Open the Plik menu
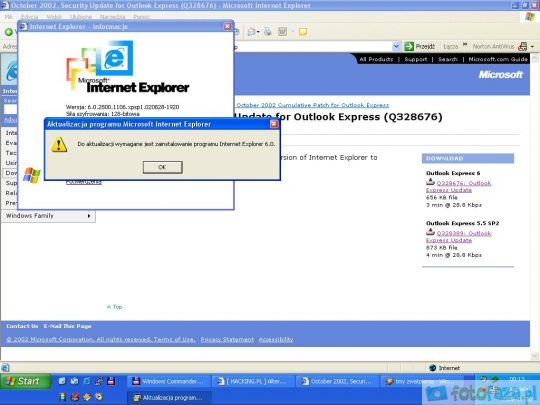The height and width of the screenshot is (405, 540). point(9,17)
